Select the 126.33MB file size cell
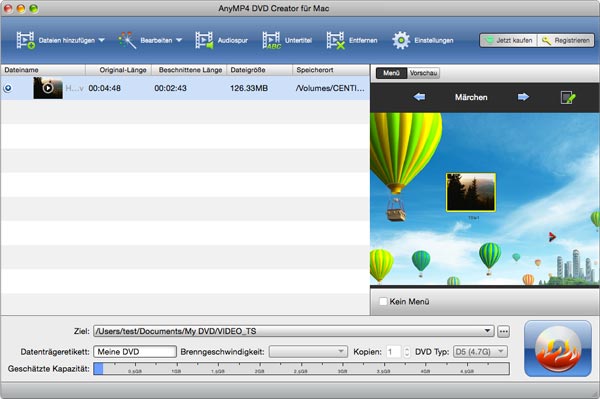 click(x=249, y=88)
